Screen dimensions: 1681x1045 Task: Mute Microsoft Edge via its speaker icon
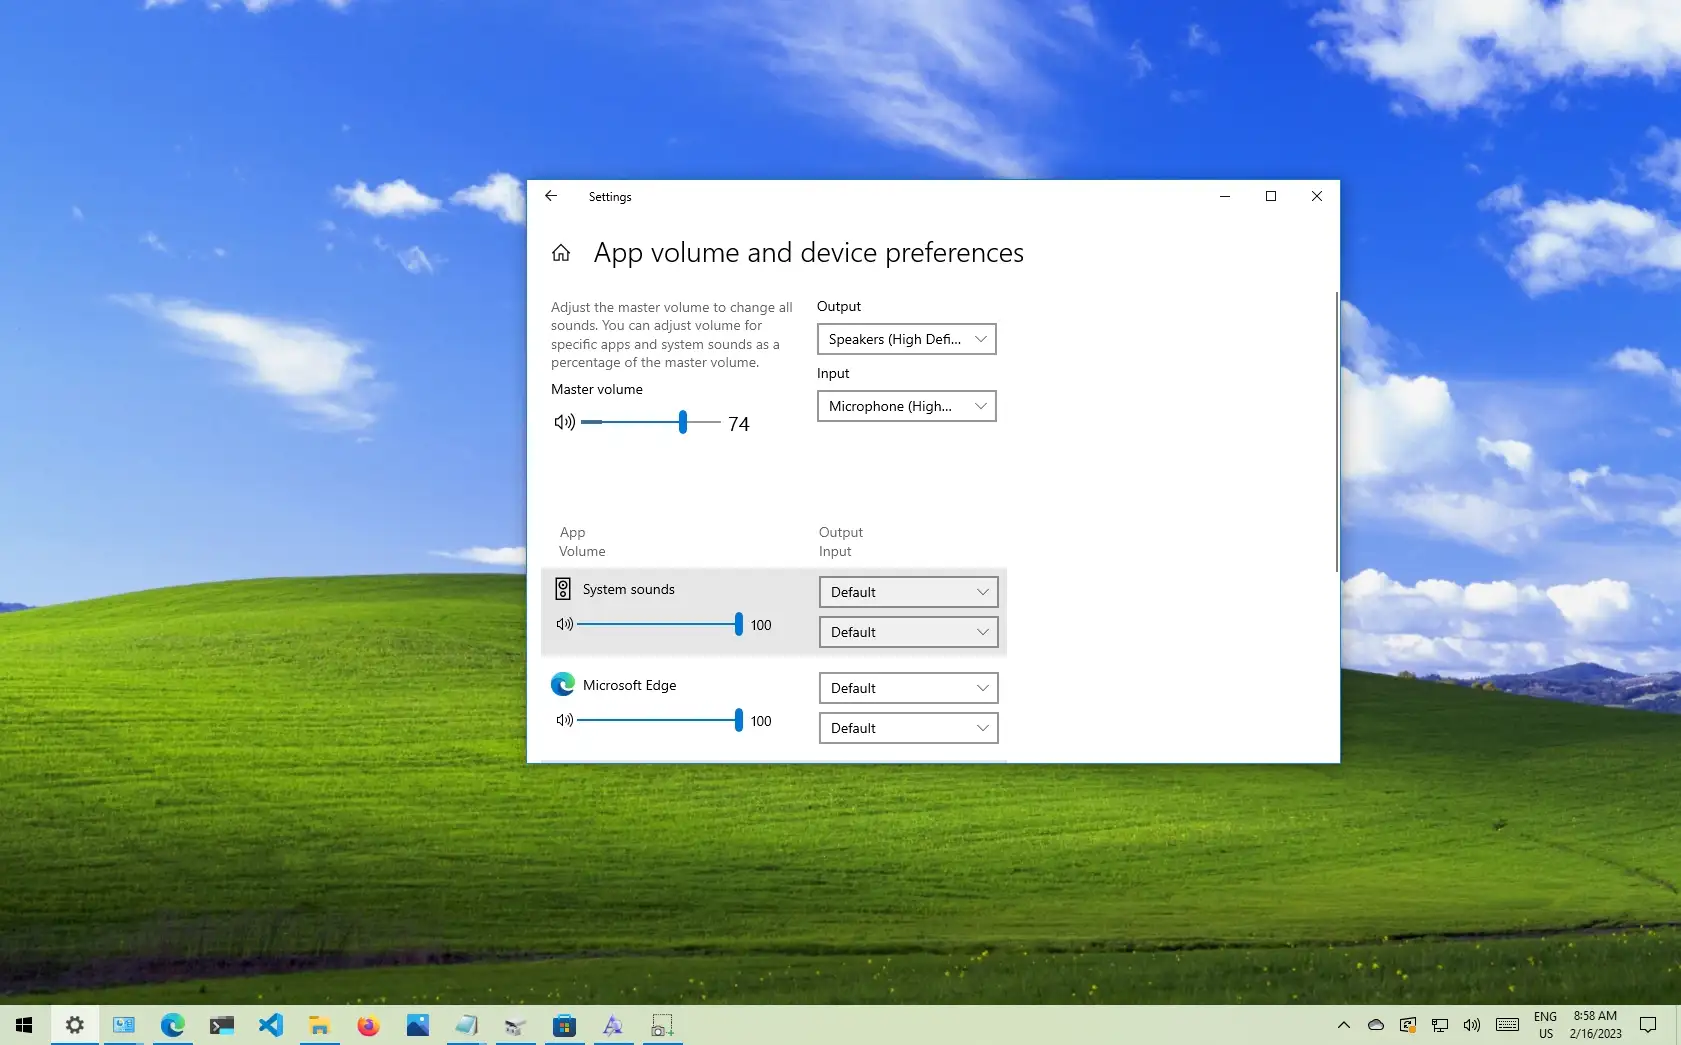click(564, 720)
